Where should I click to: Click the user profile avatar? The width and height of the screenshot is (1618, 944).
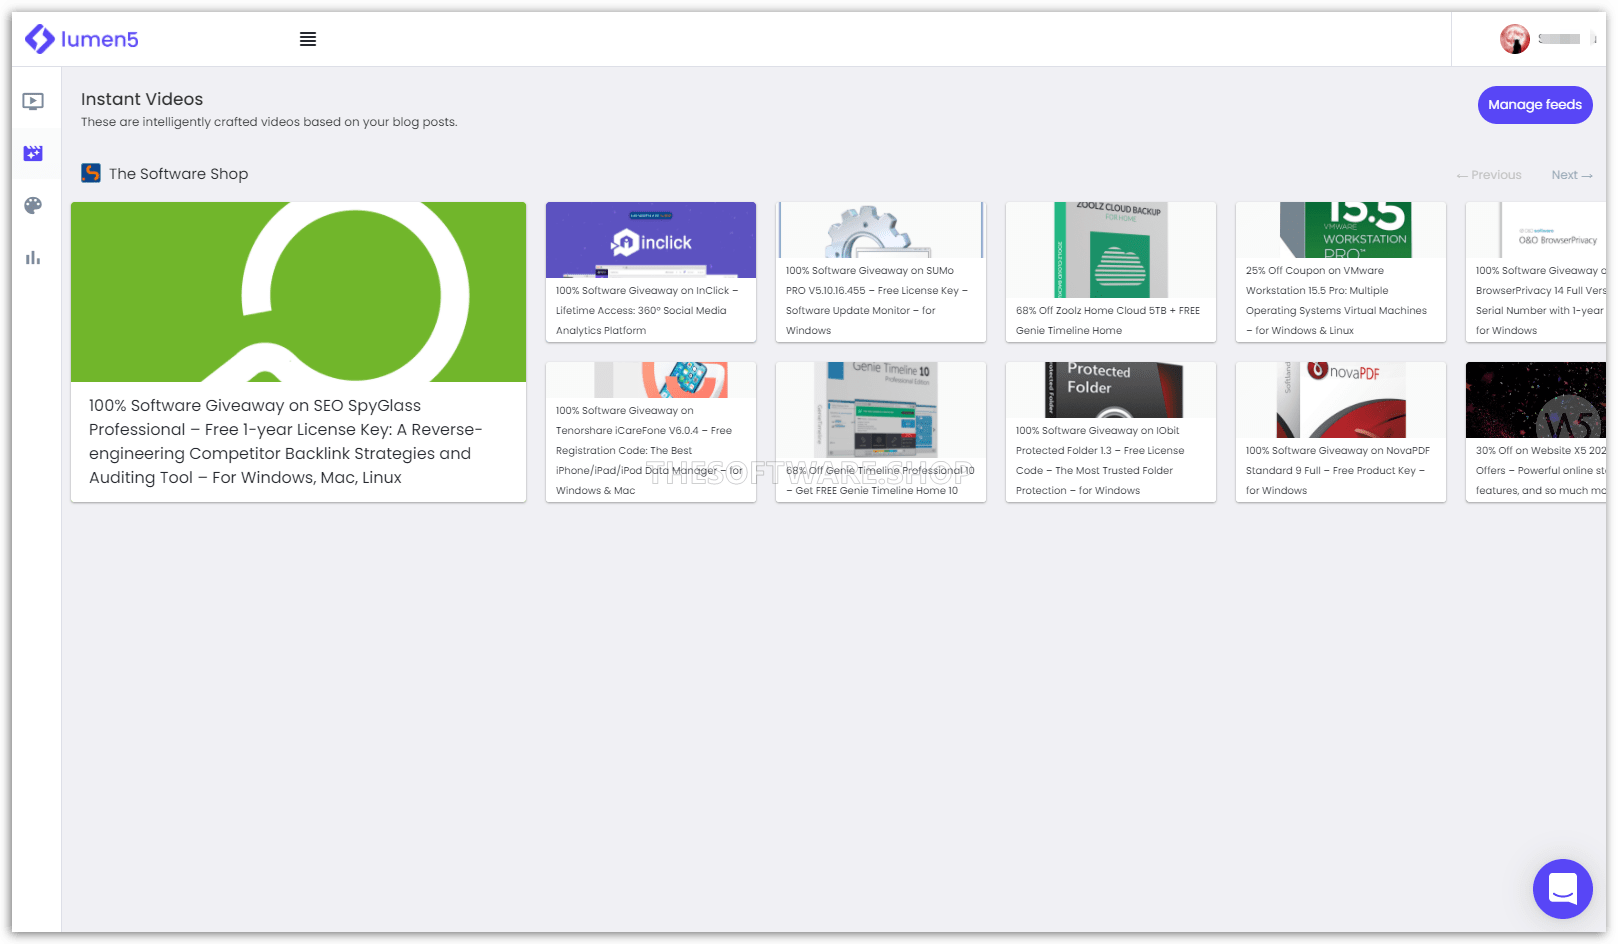[x=1514, y=39]
